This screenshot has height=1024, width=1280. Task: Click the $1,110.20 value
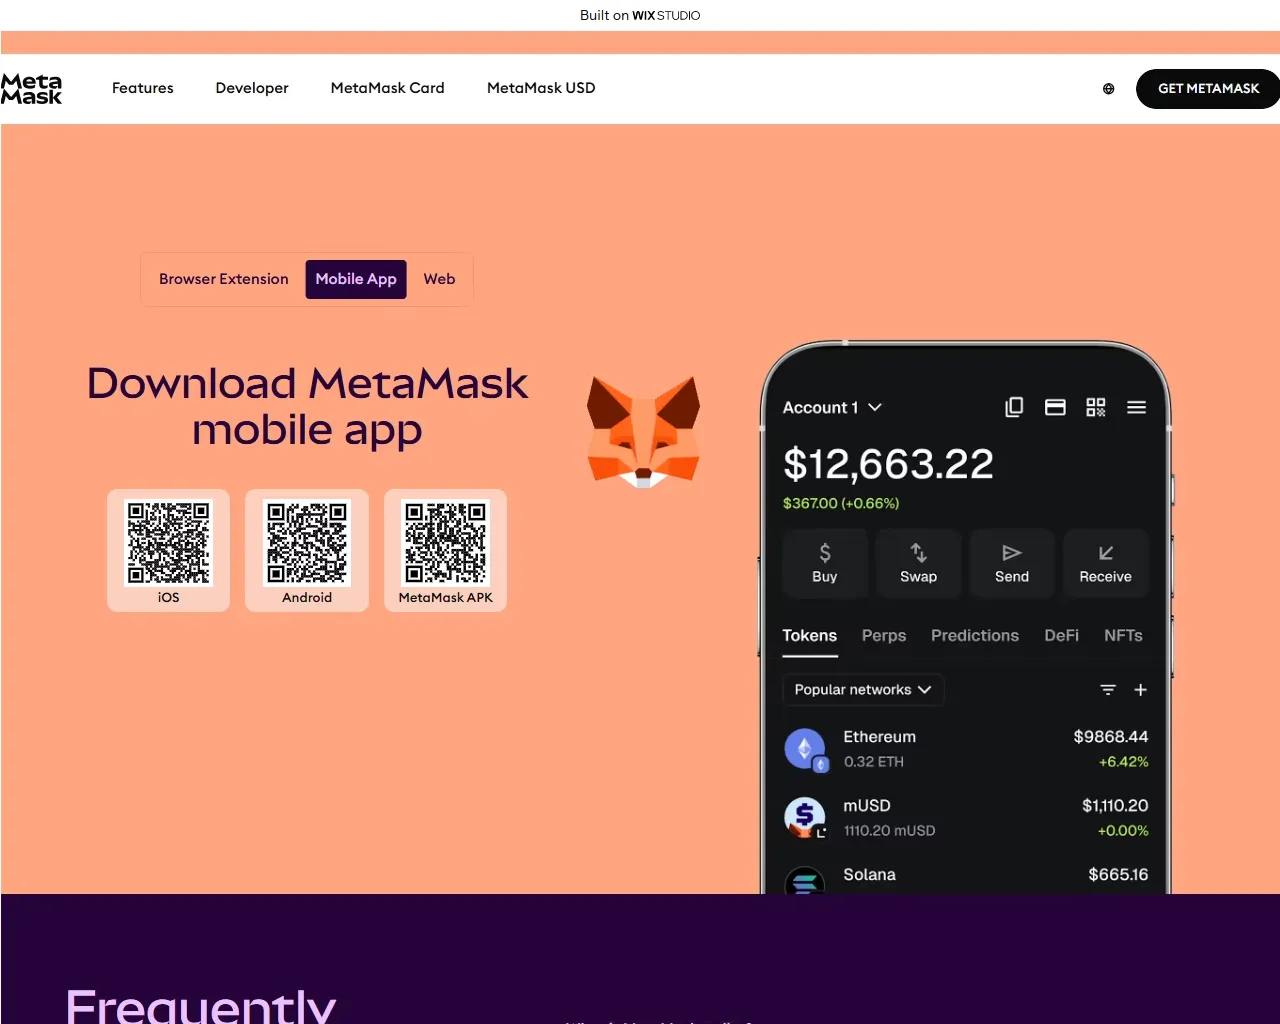click(x=1115, y=806)
